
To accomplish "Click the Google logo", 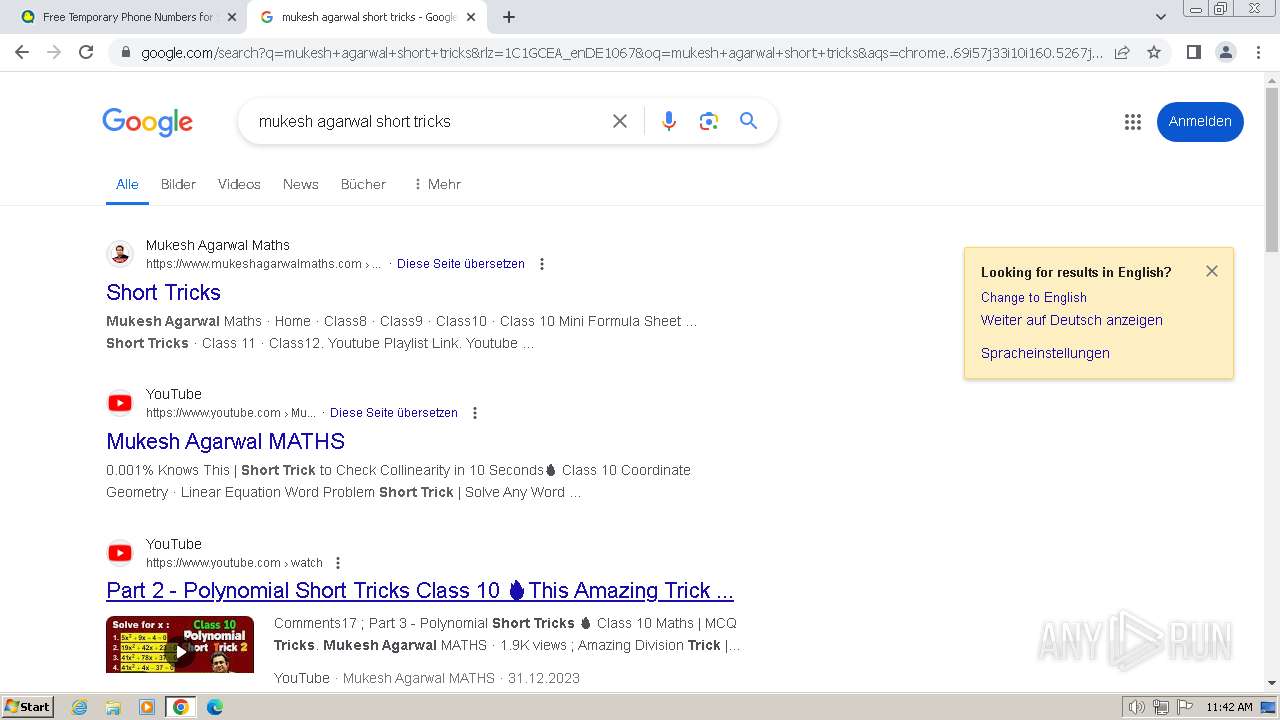I will click(x=147, y=122).
